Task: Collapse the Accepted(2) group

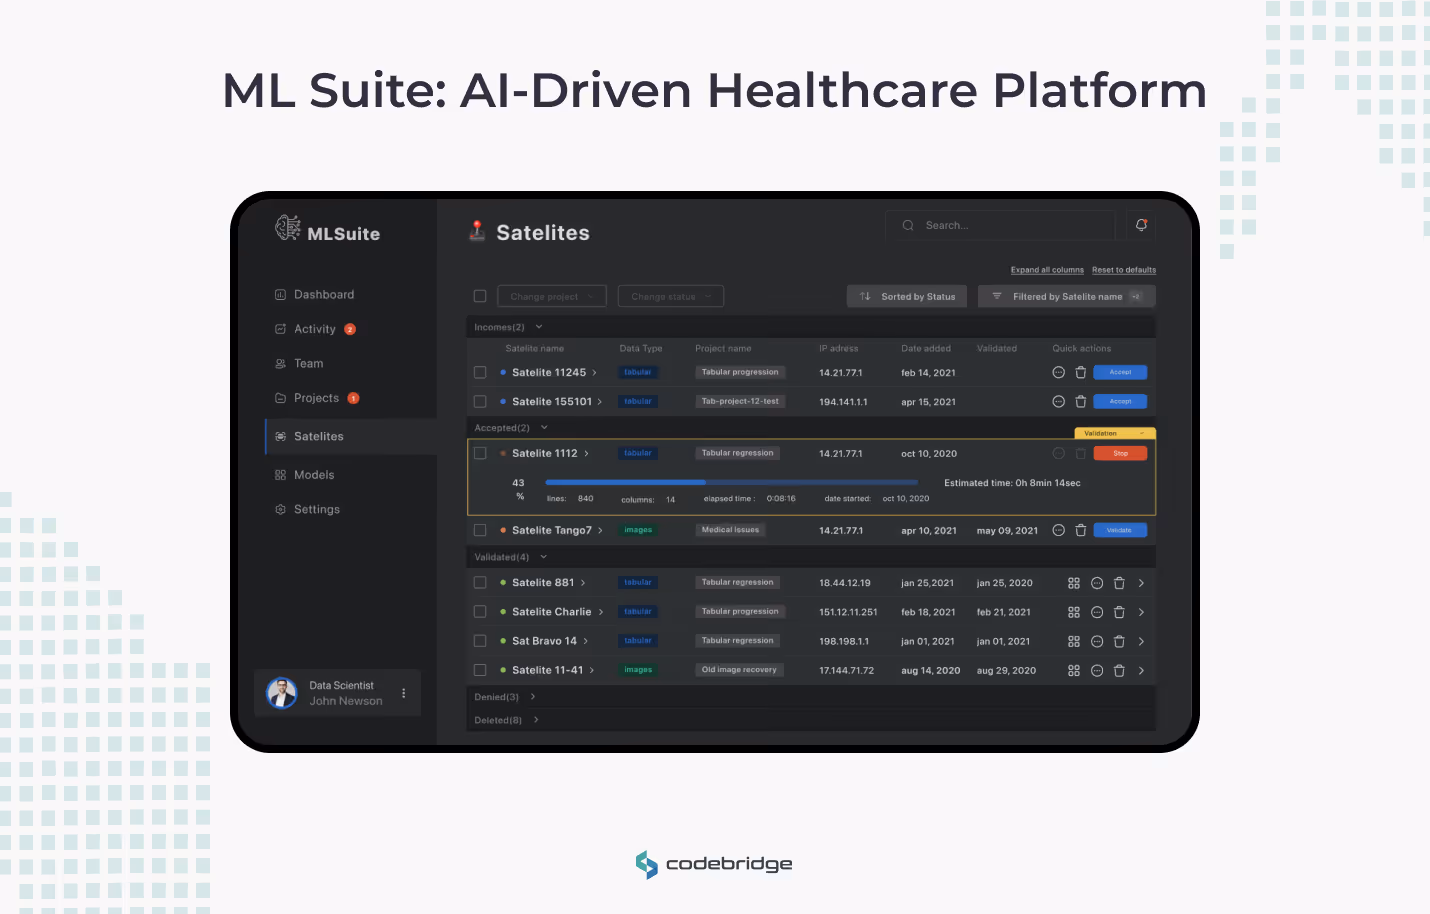Action: pyautogui.click(x=544, y=428)
